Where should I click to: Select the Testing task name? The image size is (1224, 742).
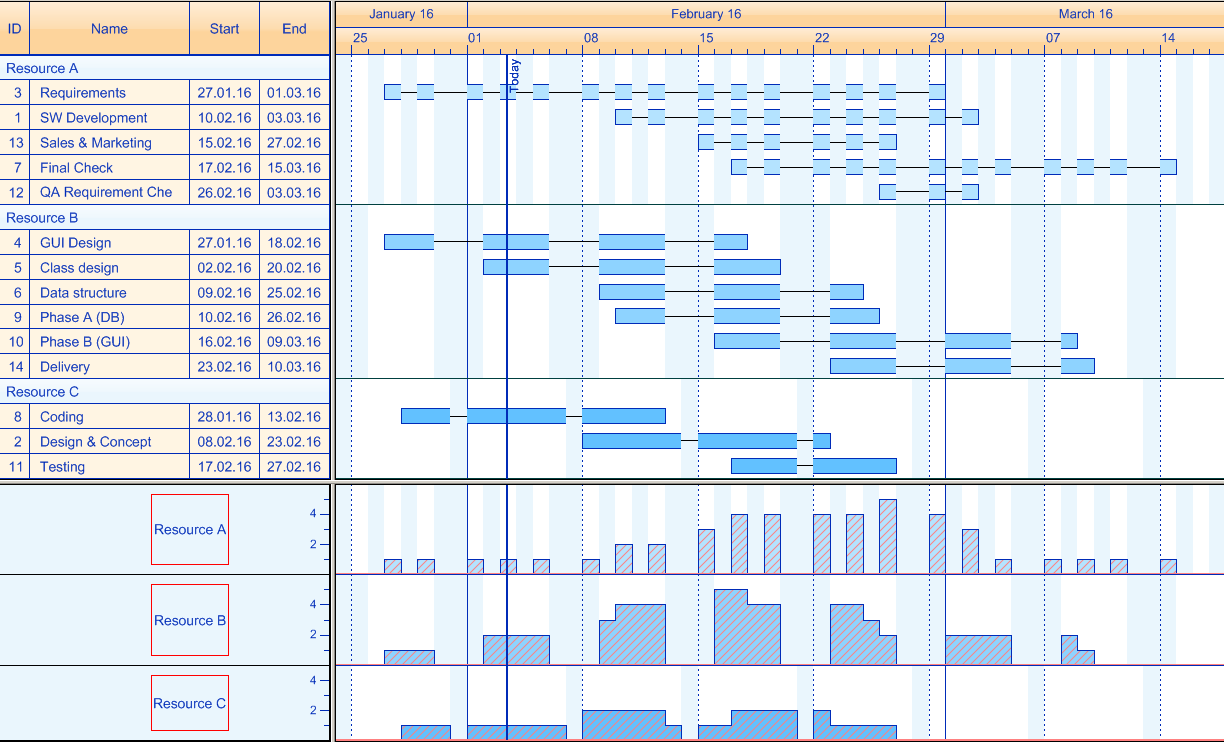[62, 467]
